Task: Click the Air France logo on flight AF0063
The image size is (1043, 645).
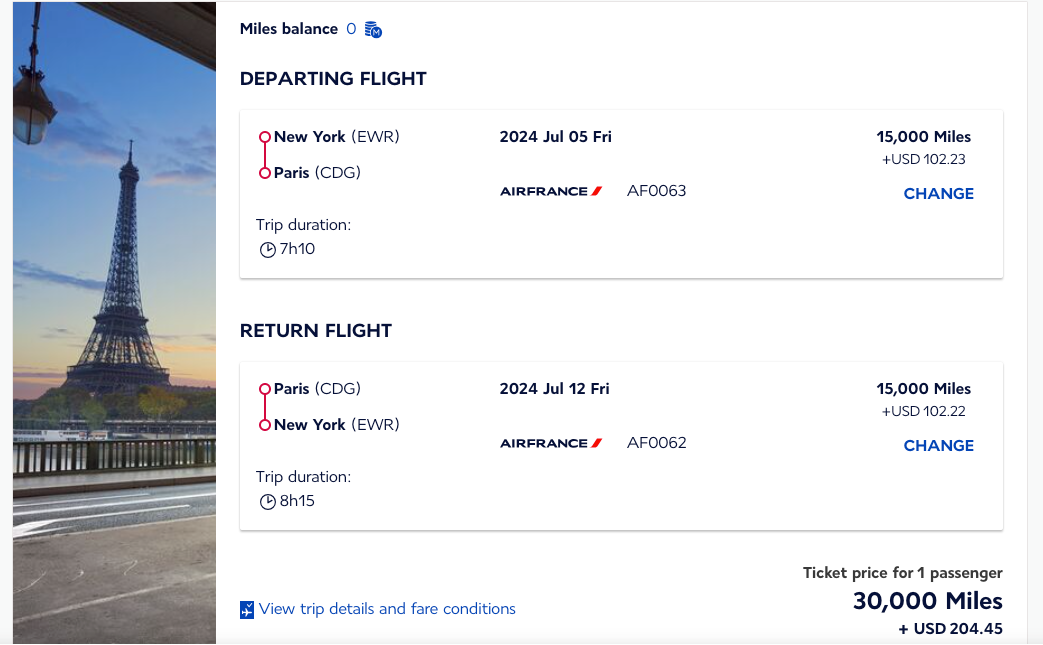Action: [x=551, y=190]
